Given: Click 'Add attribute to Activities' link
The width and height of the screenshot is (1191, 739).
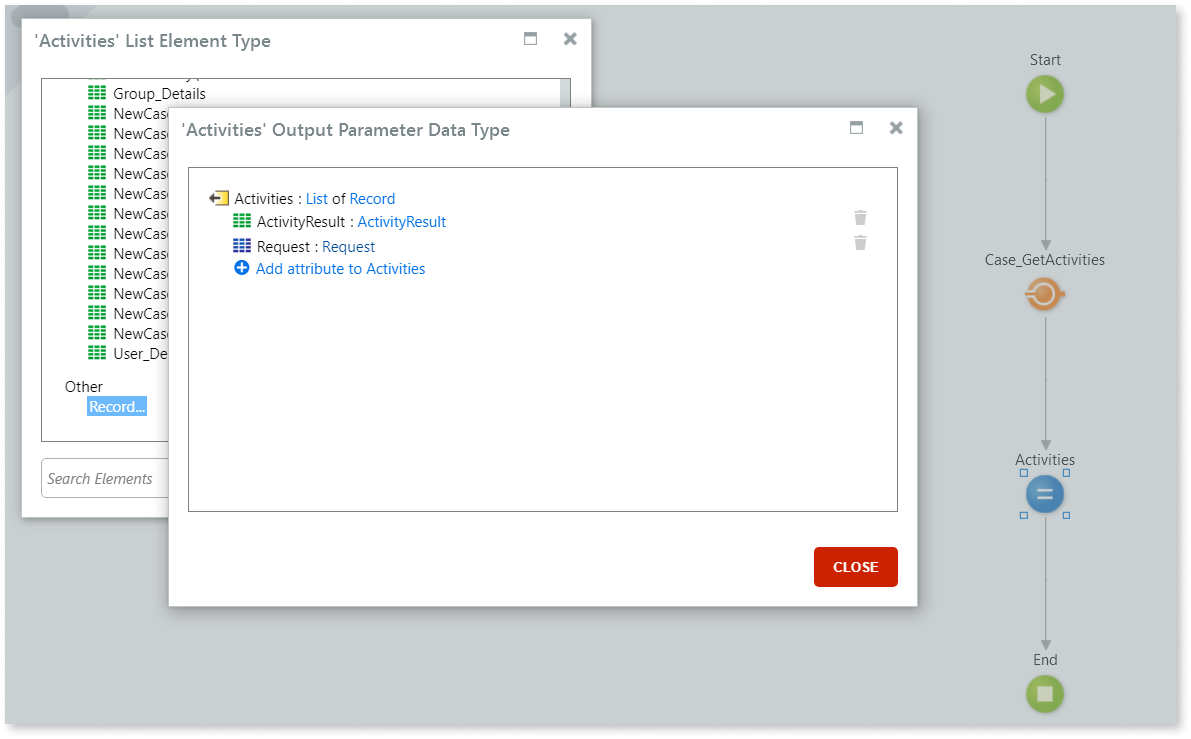Looking at the screenshot, I should click(340, 269).
